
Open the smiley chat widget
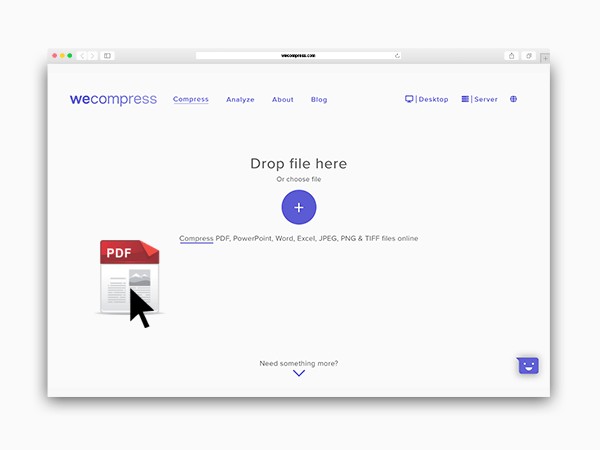pyautogui.click(x=528, y=366)
